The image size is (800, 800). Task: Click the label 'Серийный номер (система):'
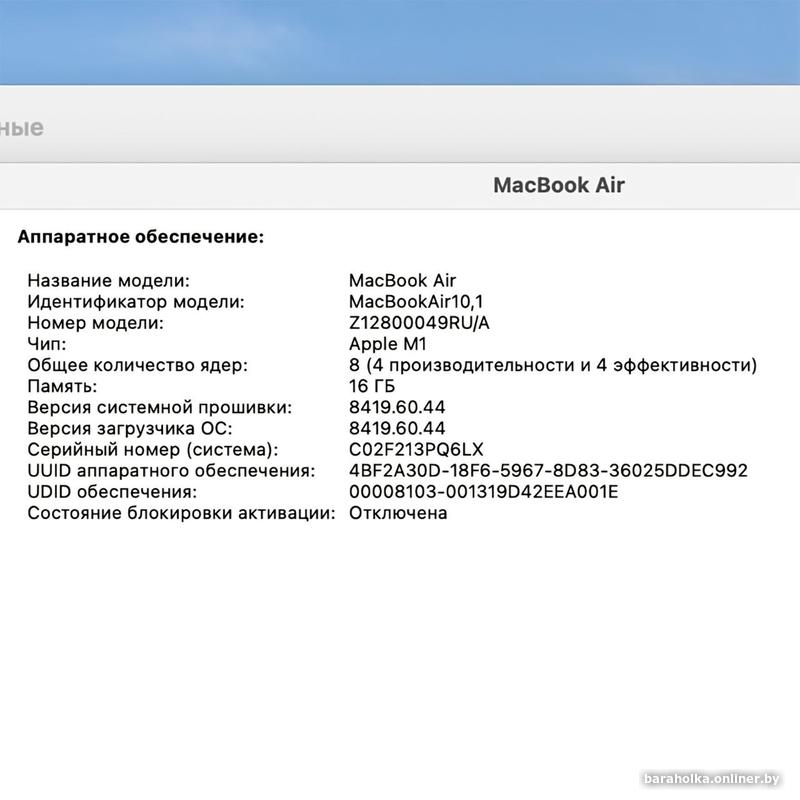click(x=153, y=449)
